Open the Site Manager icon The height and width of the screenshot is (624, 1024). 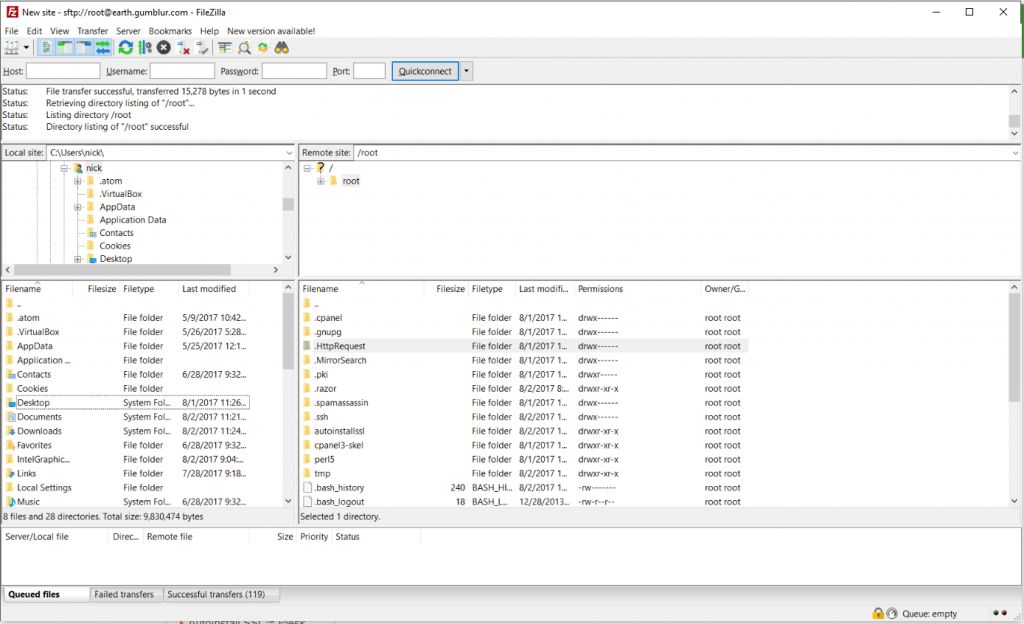[x=12, y=48]
